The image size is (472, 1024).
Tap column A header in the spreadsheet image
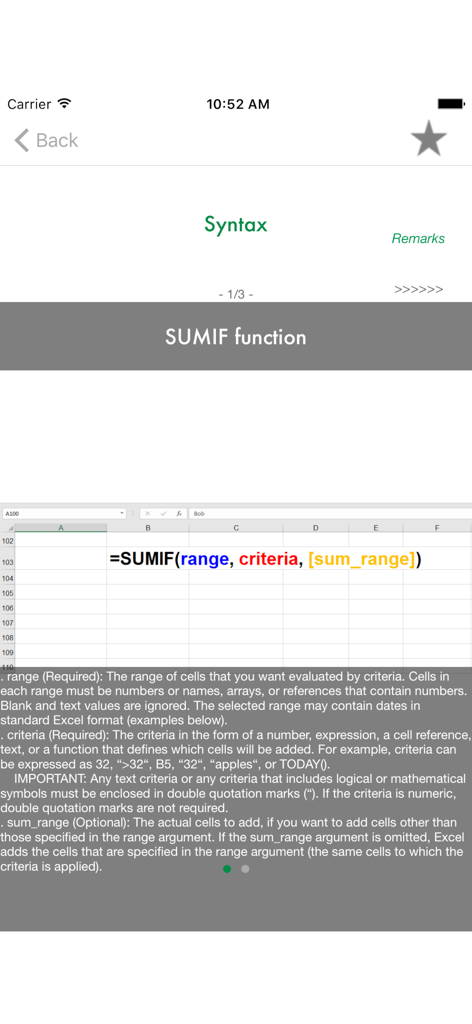point(61,528)
